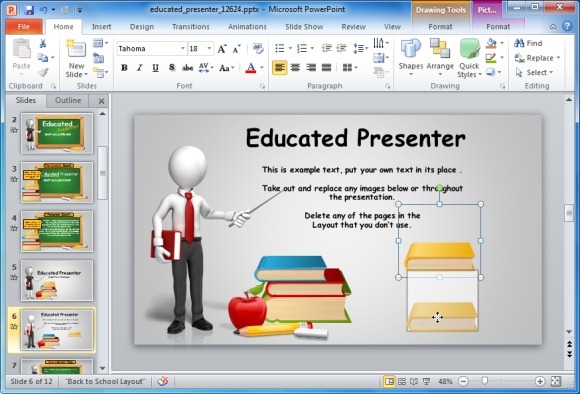Image resolution: width=580 pixels, height=394 pixels.
Task: Zoom in with plus button
Action: tap(540, 381)
